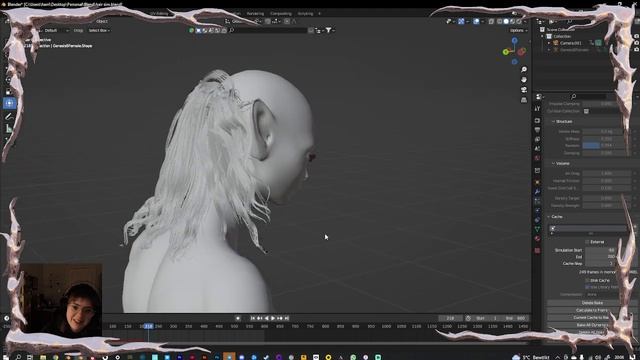The height and width of the screenshot is (360, 640).
Task: Click the Bake All Dynamics button
Action: pos(592,325)
